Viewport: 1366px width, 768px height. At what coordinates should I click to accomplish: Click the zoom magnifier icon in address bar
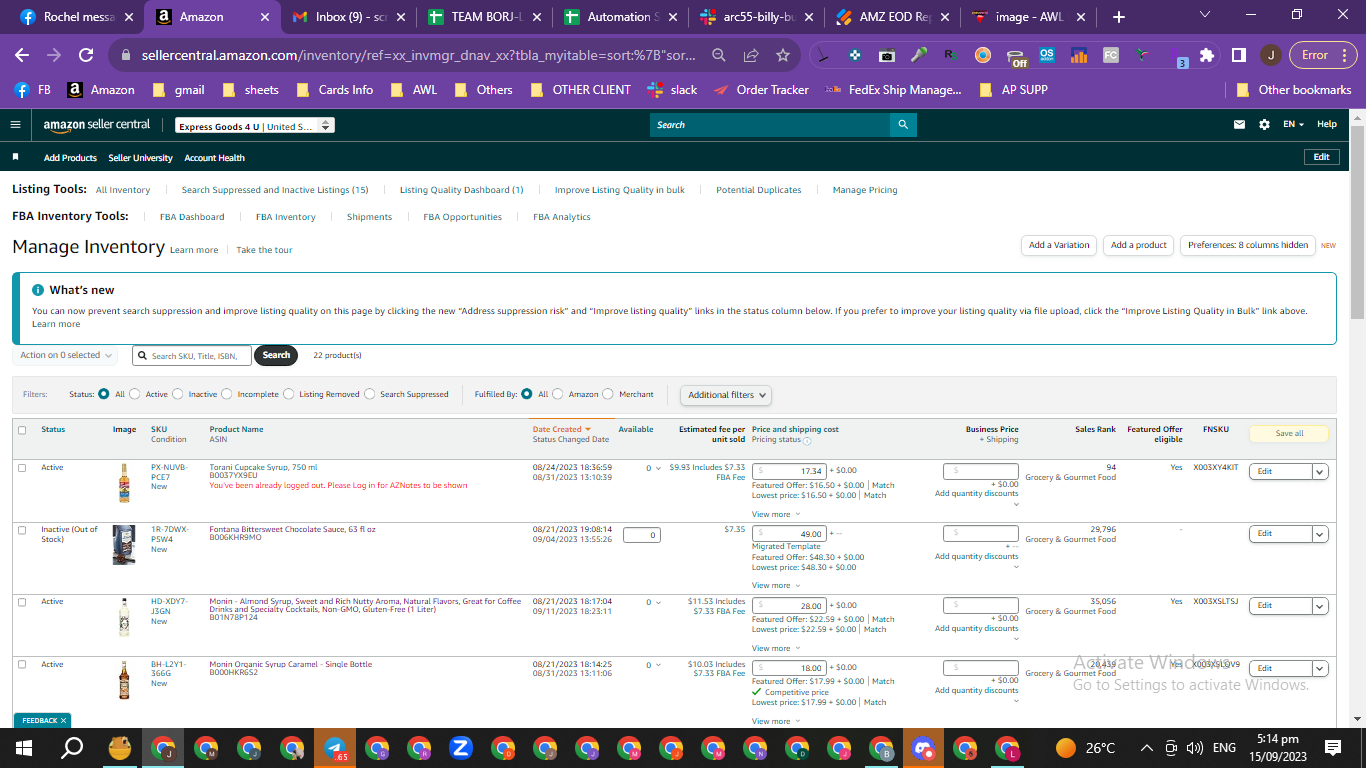719,55
